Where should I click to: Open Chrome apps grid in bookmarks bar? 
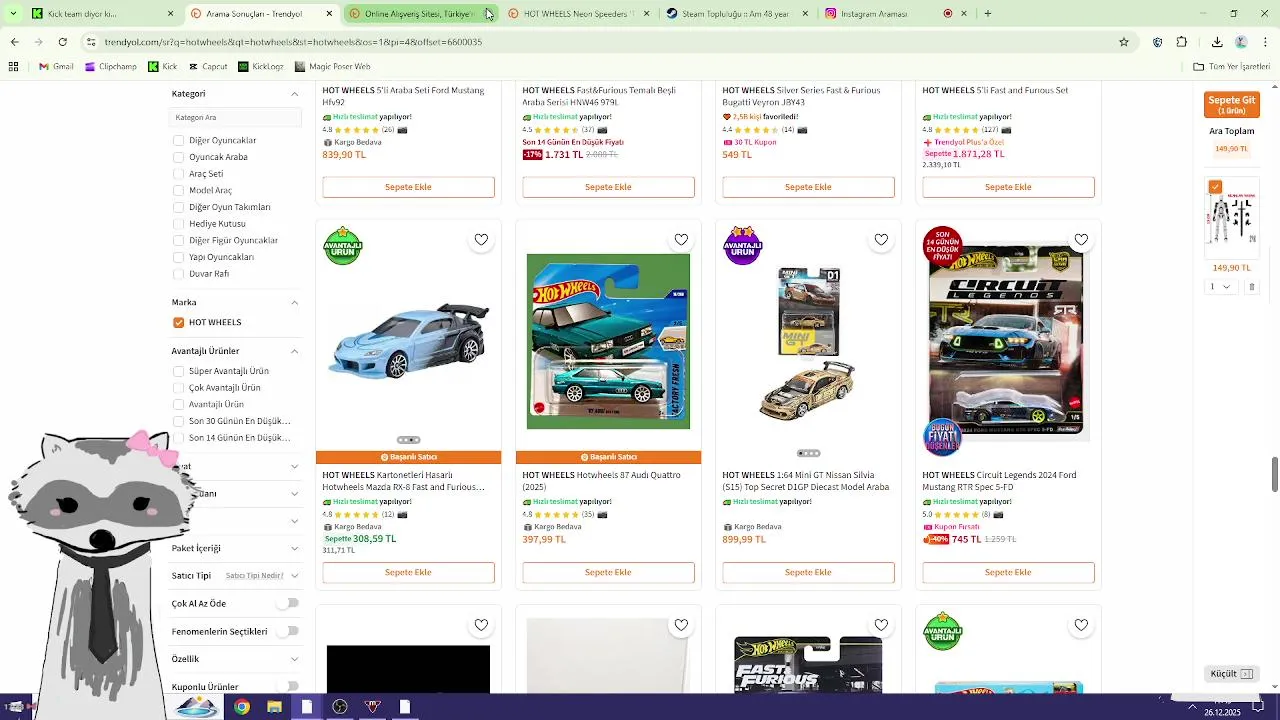13,67
